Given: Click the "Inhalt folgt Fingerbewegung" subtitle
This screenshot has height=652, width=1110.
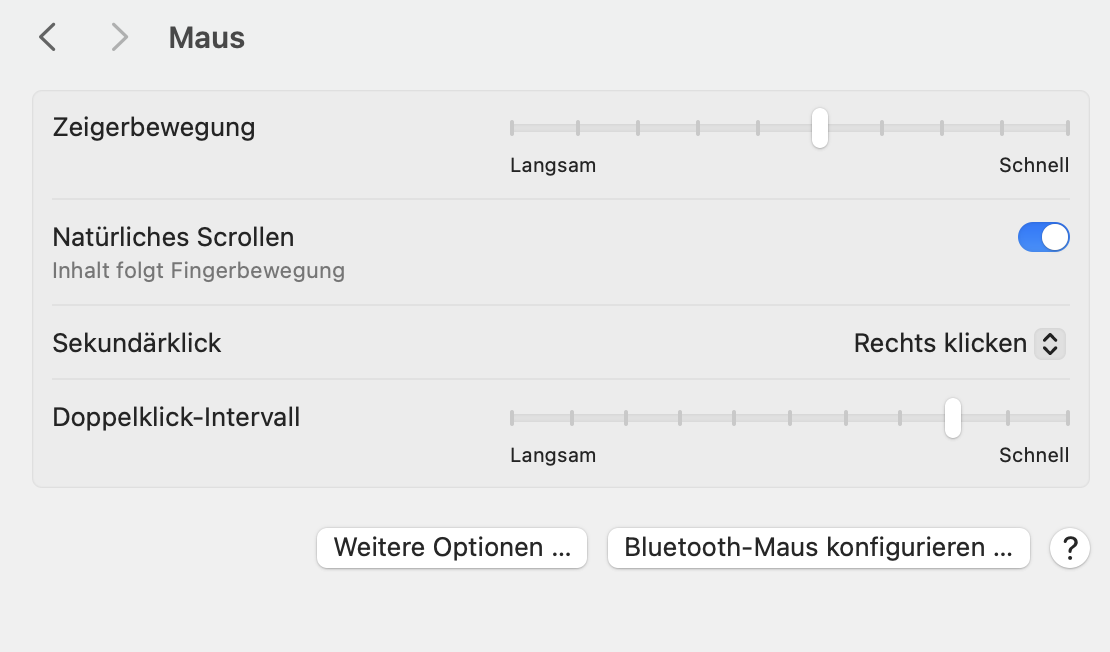Looking at the screenshot, I should pos(198,270).
